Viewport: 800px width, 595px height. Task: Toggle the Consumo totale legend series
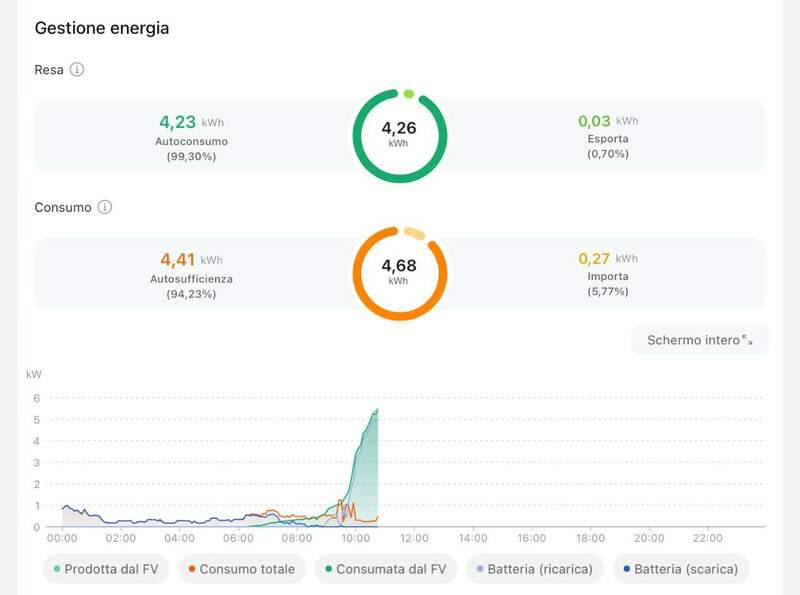tap(239, 569)
